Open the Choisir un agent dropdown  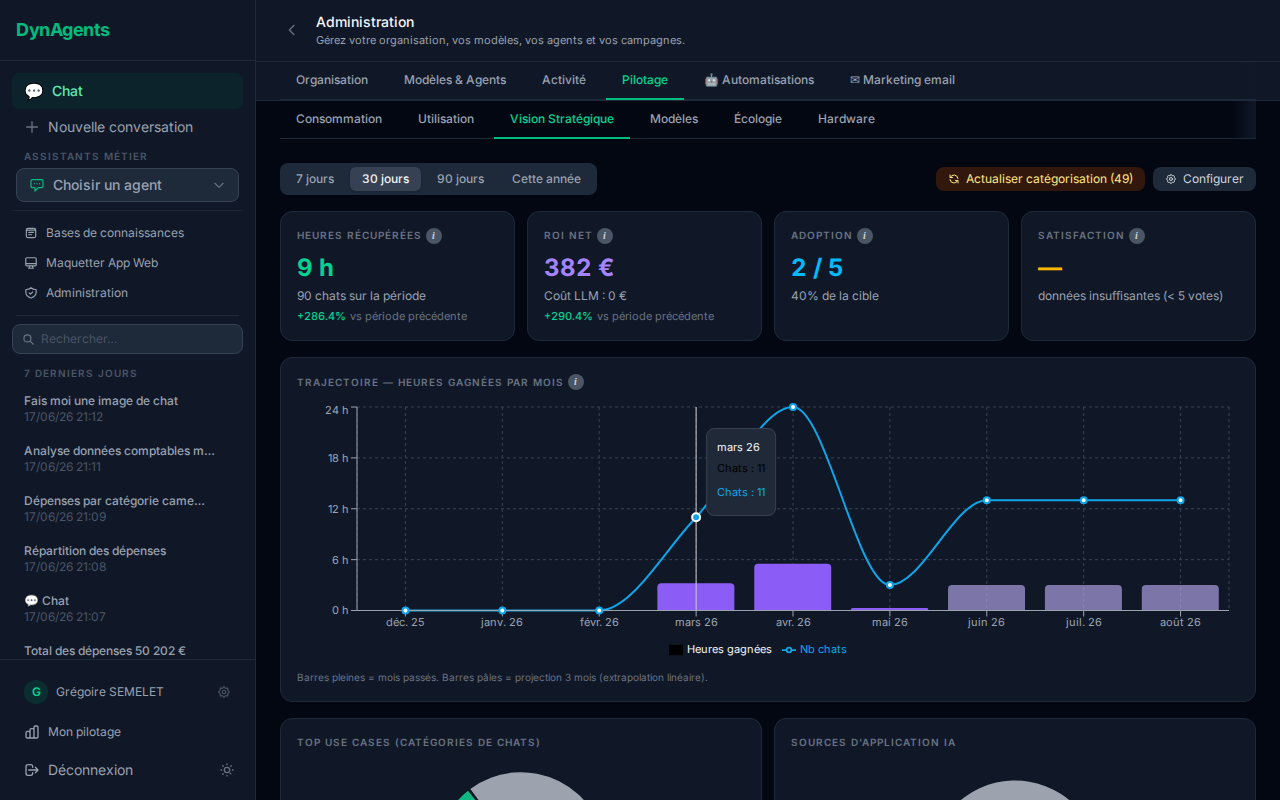127,185
